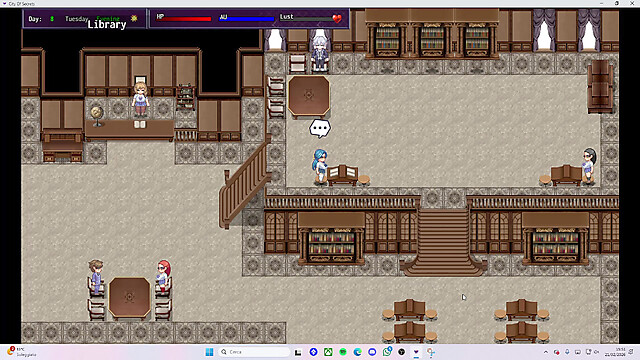Open WhatsApp from the taskbar
The image size is (640, 360).
pos(387,351)
